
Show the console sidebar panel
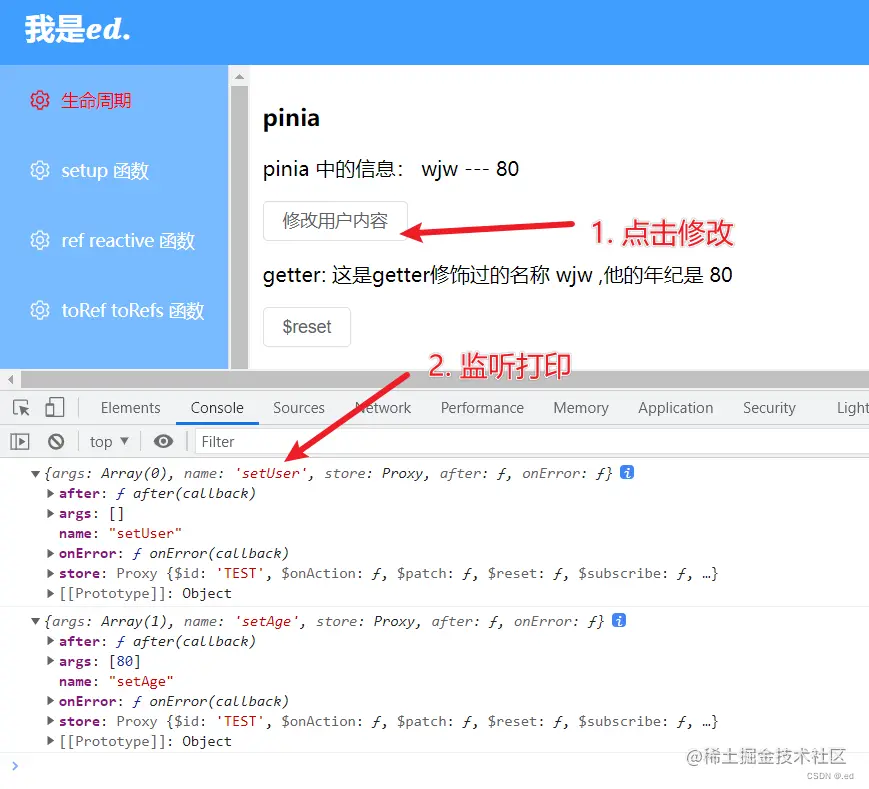coord(19,441)
